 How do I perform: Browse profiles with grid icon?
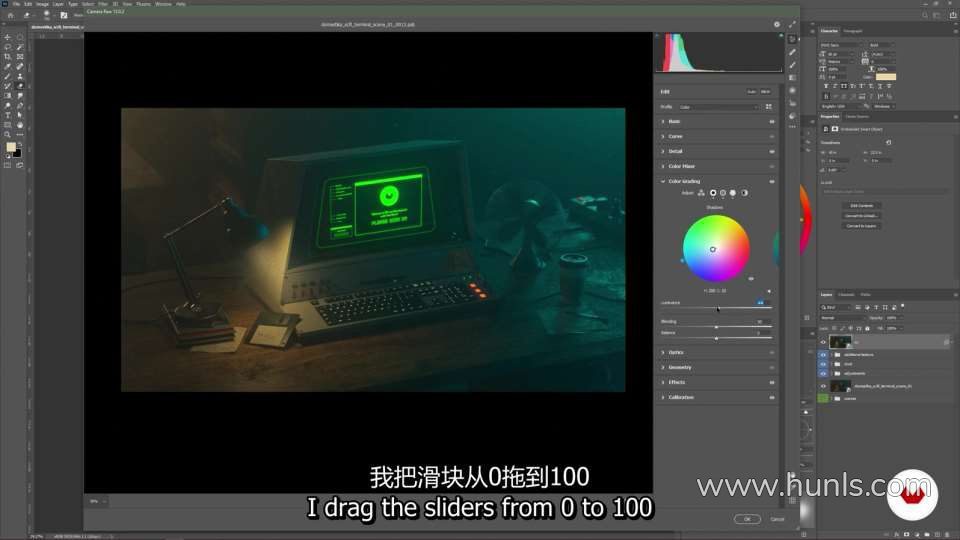(x=769, y=107)
